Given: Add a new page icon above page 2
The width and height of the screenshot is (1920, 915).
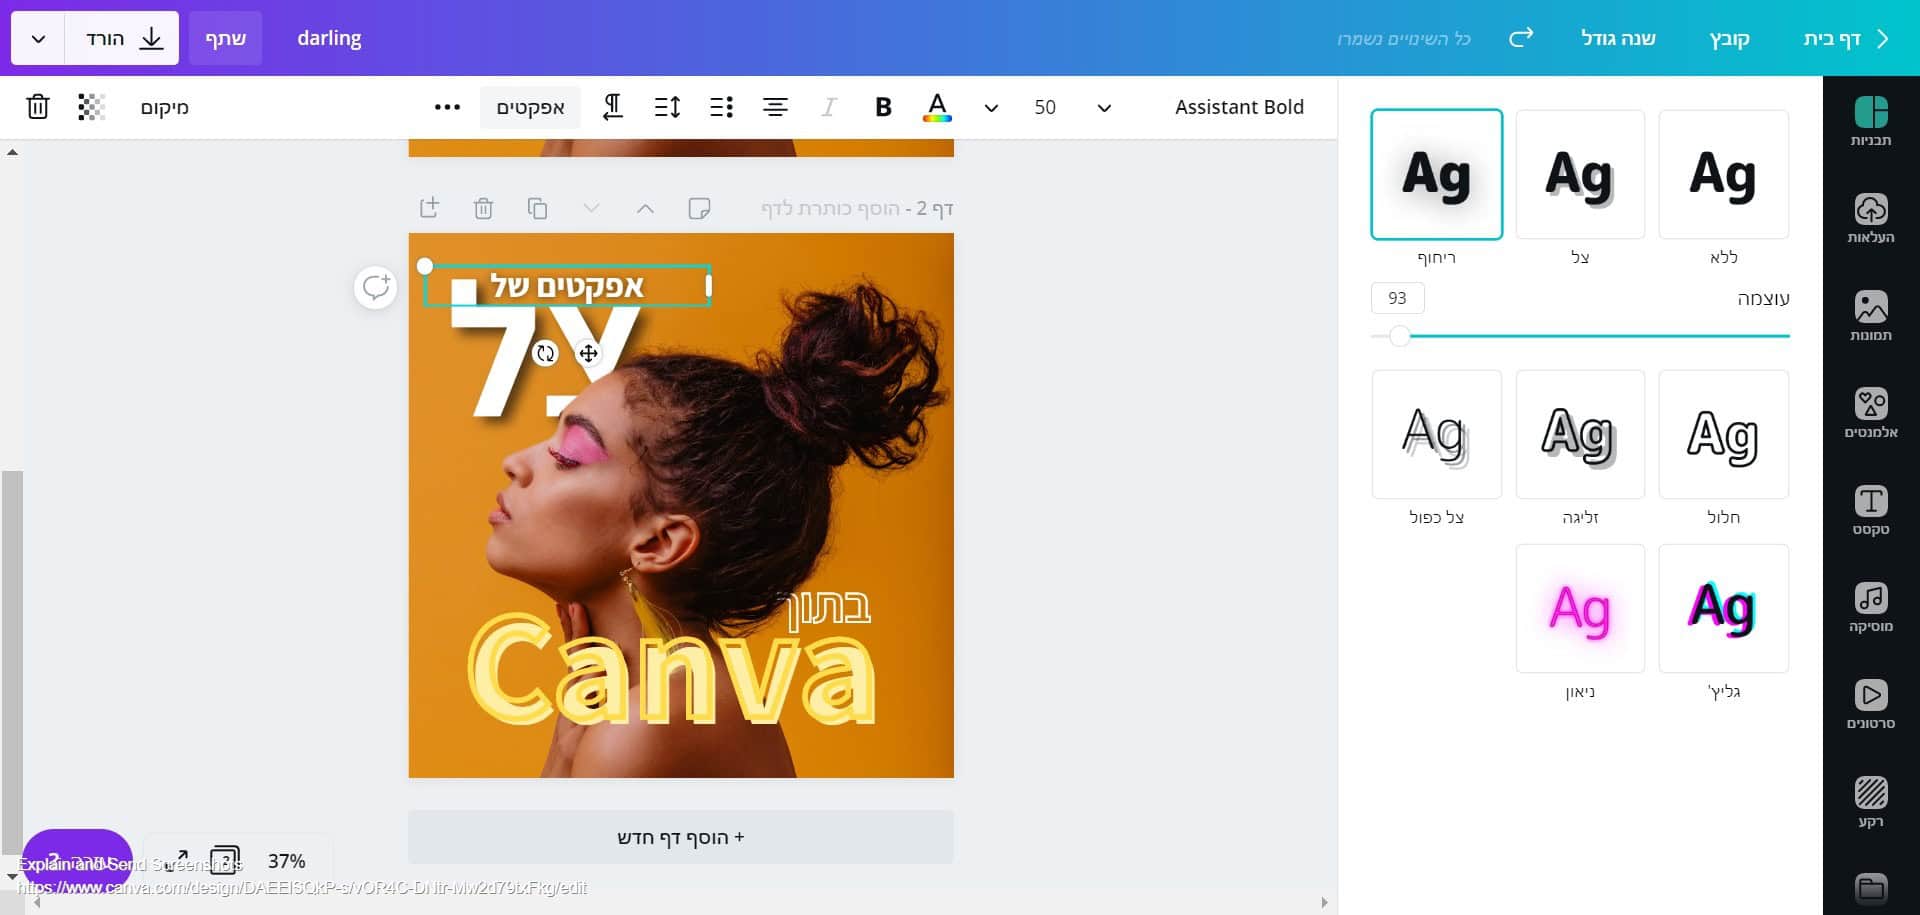Looking at the screenshot, I should coord(429,208).
